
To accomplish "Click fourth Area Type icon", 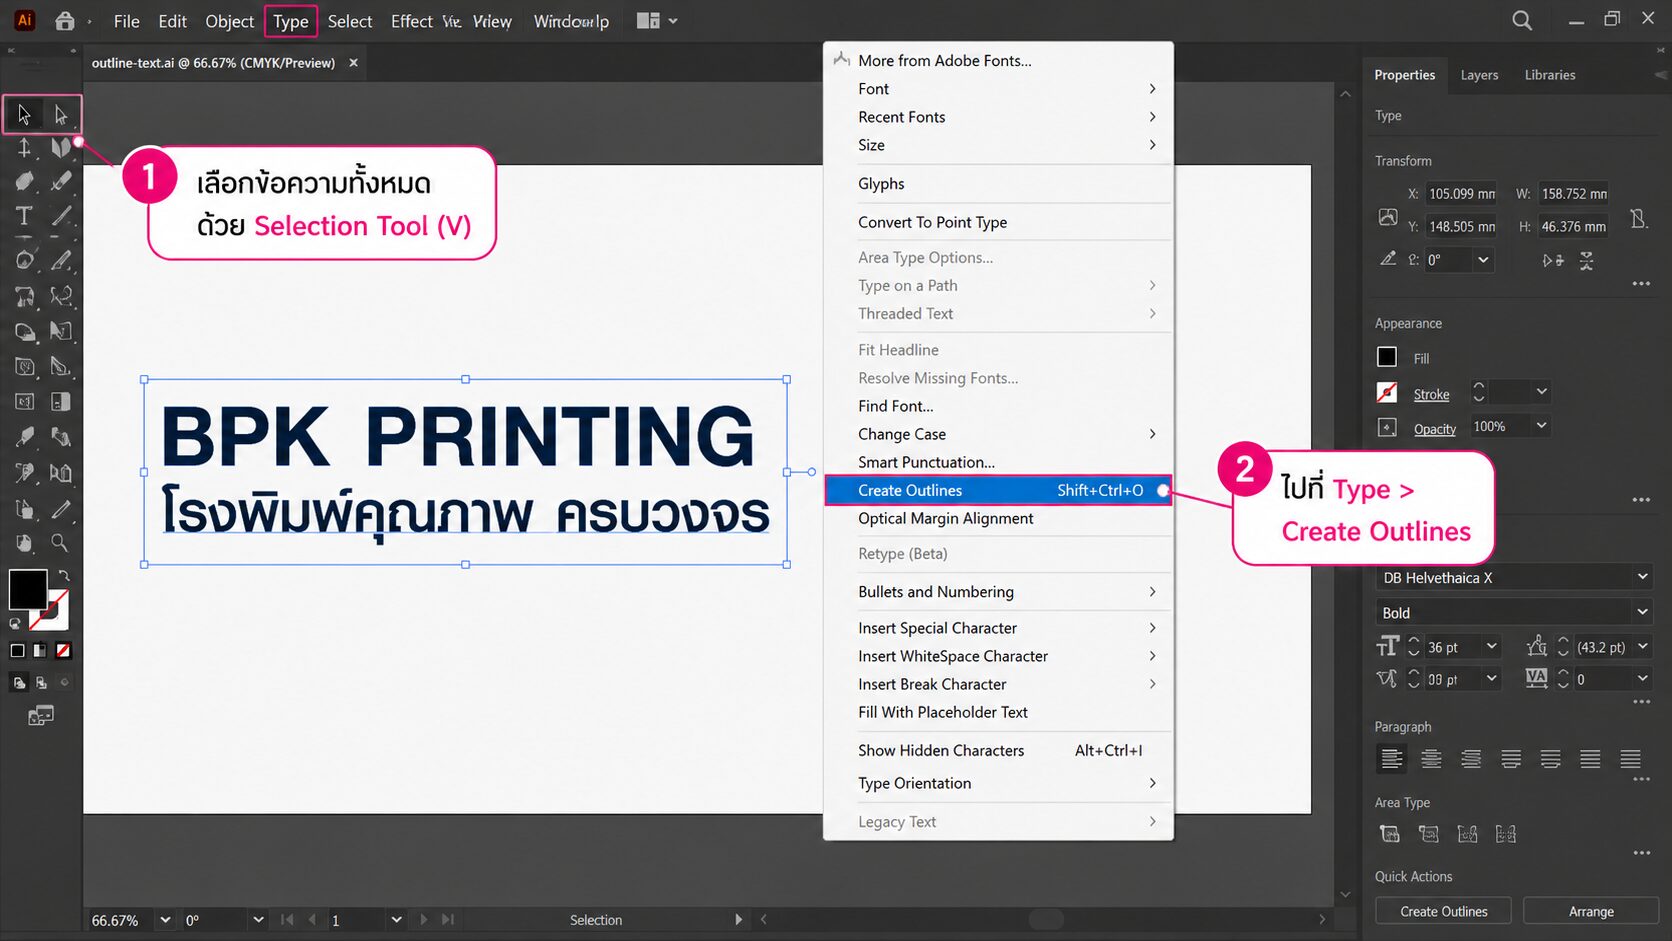I will 1505,834.
